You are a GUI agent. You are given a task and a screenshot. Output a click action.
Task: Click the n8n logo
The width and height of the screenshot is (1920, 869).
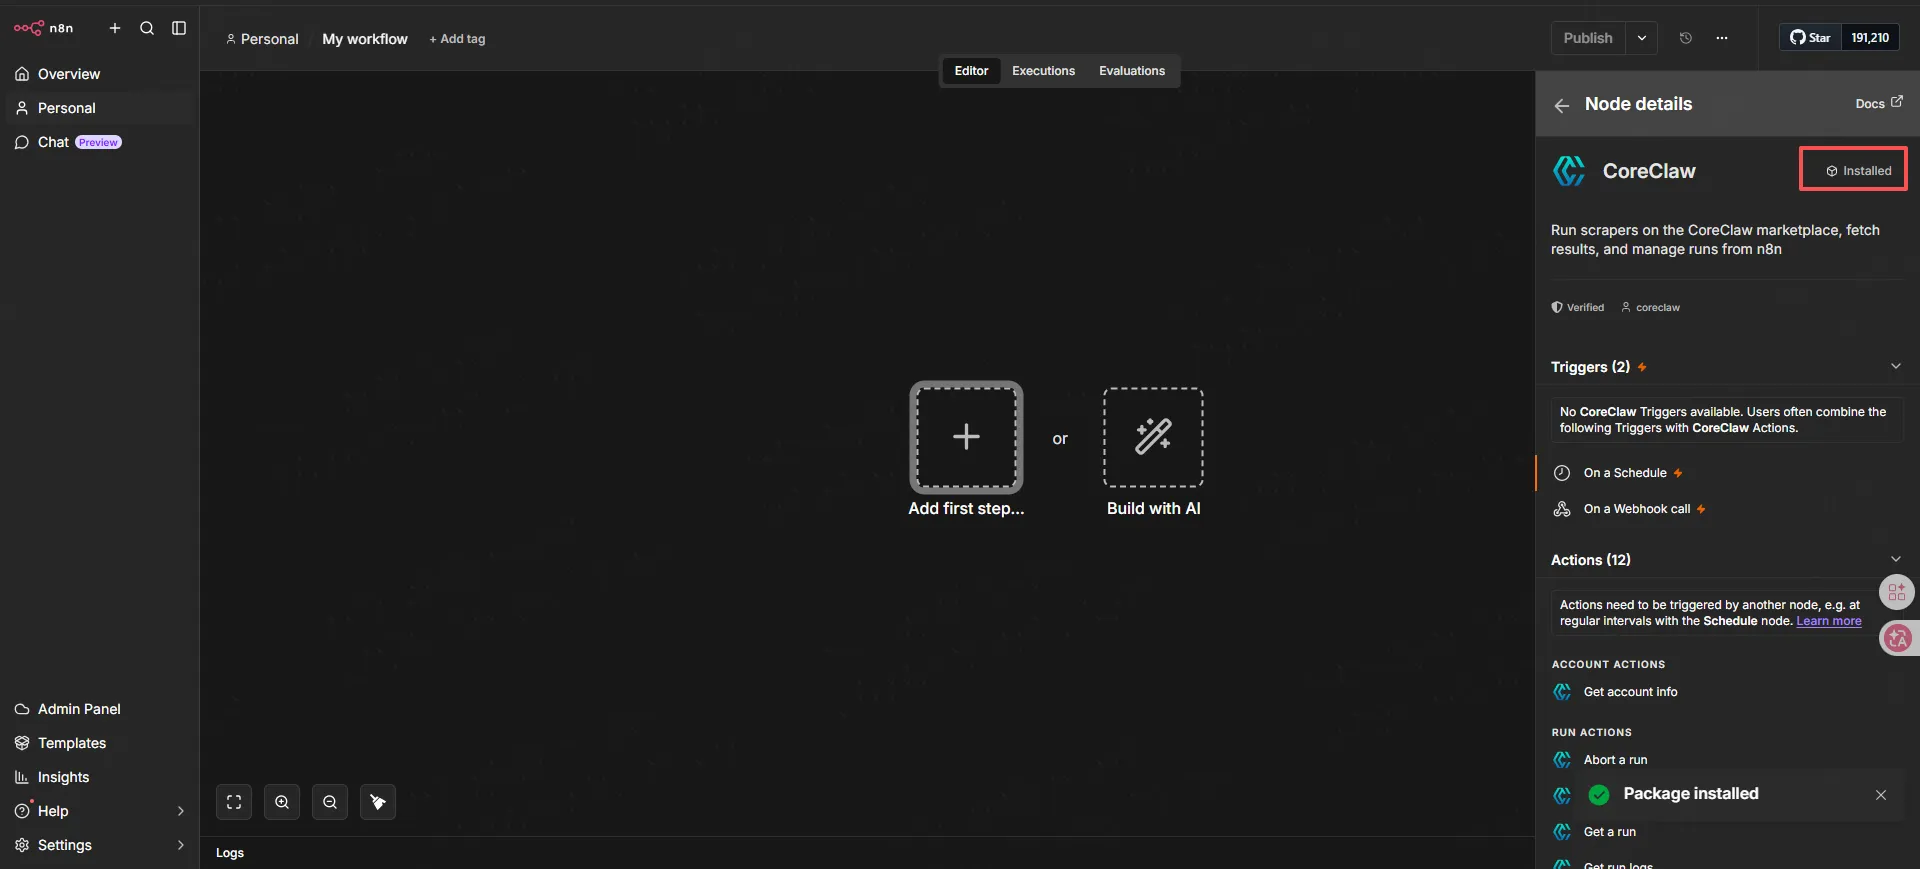[44, 28]
